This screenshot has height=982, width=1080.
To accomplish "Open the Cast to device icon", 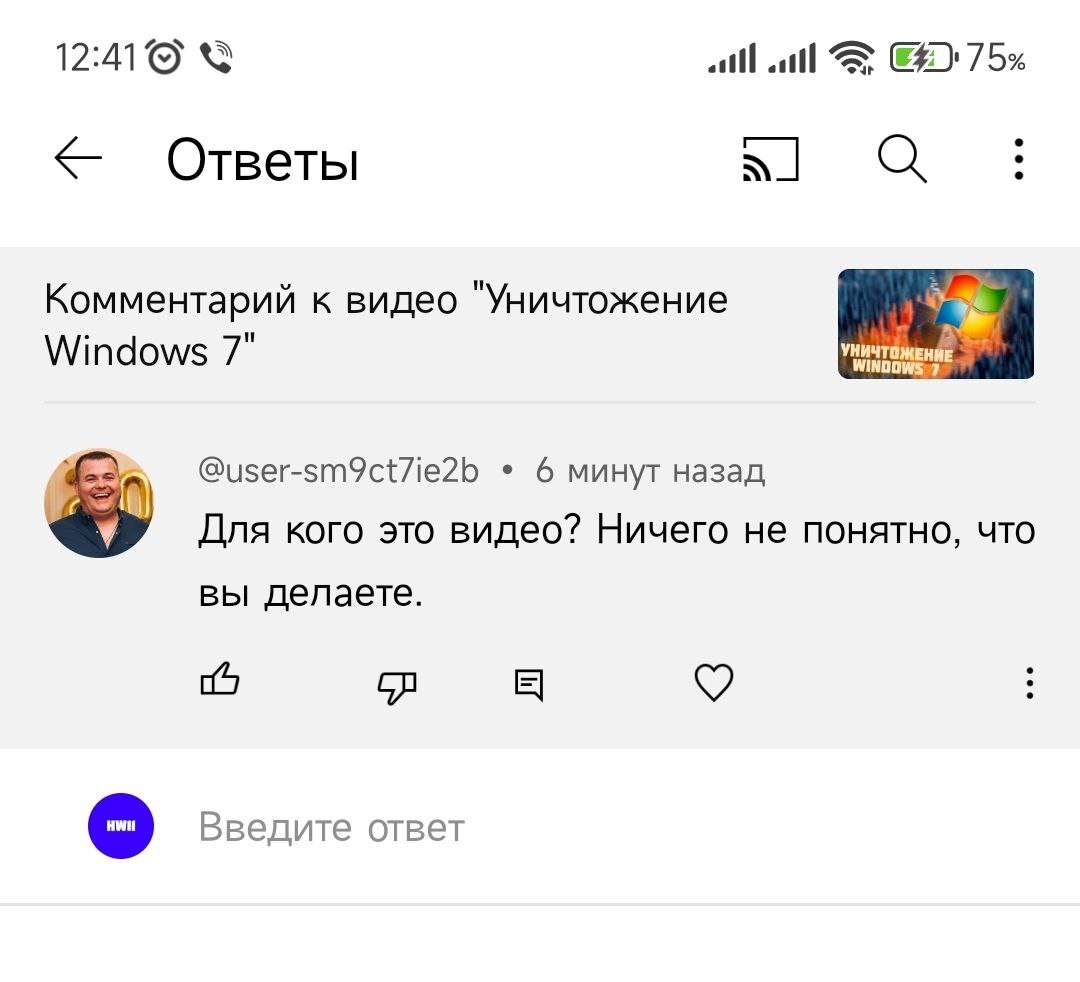I will 770,159.
